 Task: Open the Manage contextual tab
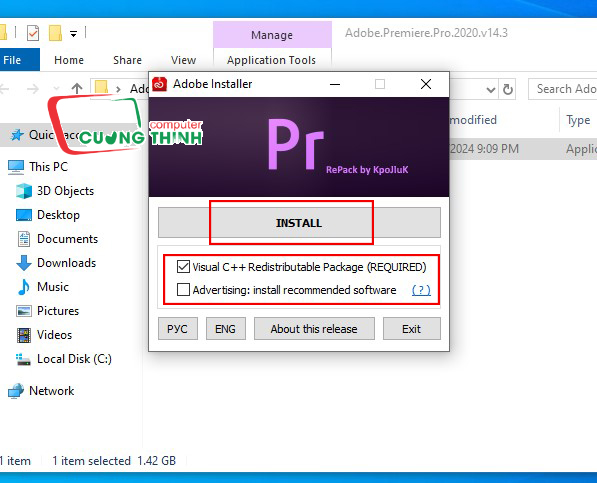tap(272, 35)
